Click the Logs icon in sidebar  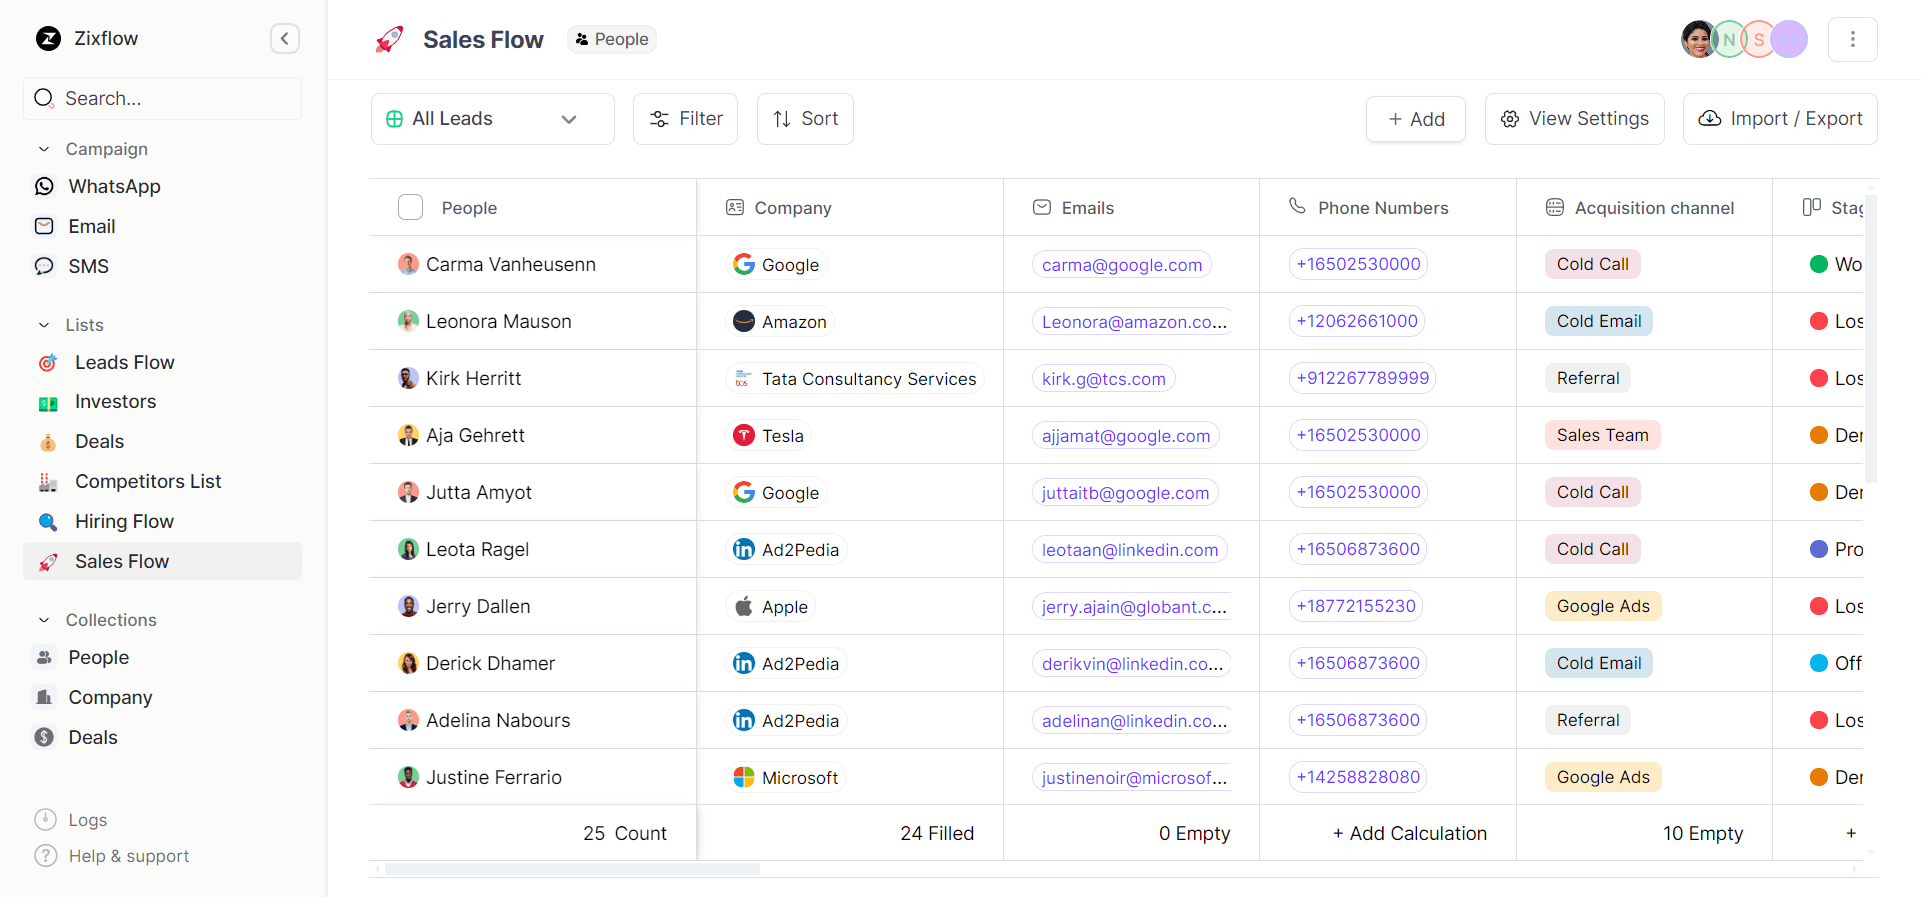point(45,820)
